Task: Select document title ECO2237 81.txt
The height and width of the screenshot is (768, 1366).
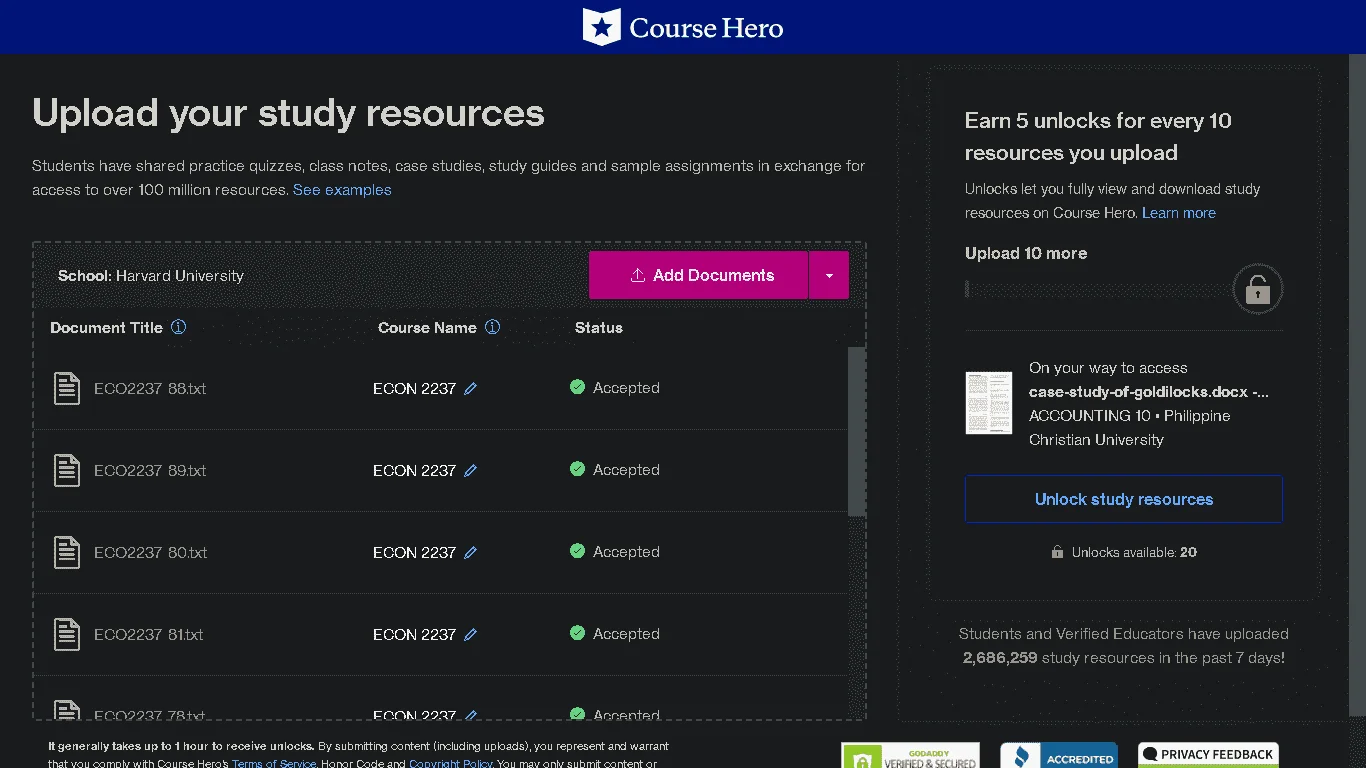Action: pyautogui.click(x=149, y=634)
